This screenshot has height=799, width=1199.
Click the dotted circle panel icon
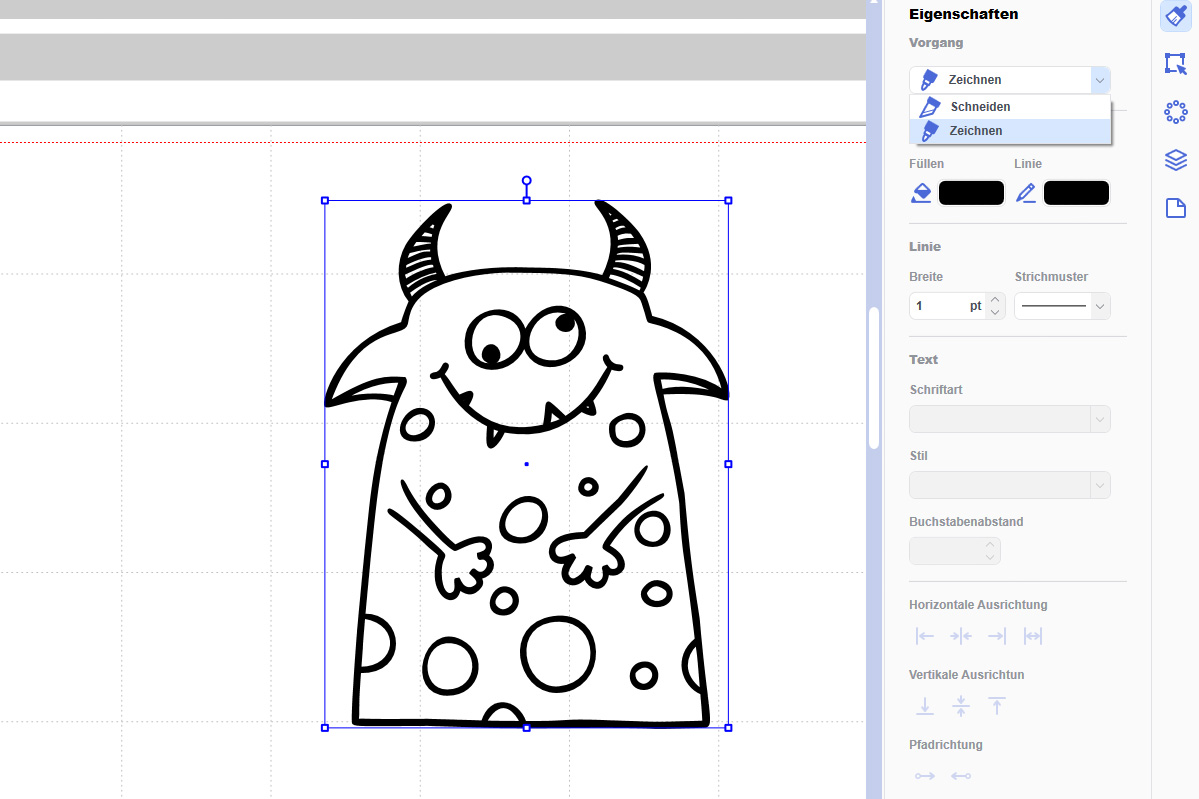tap(1176, 112)
